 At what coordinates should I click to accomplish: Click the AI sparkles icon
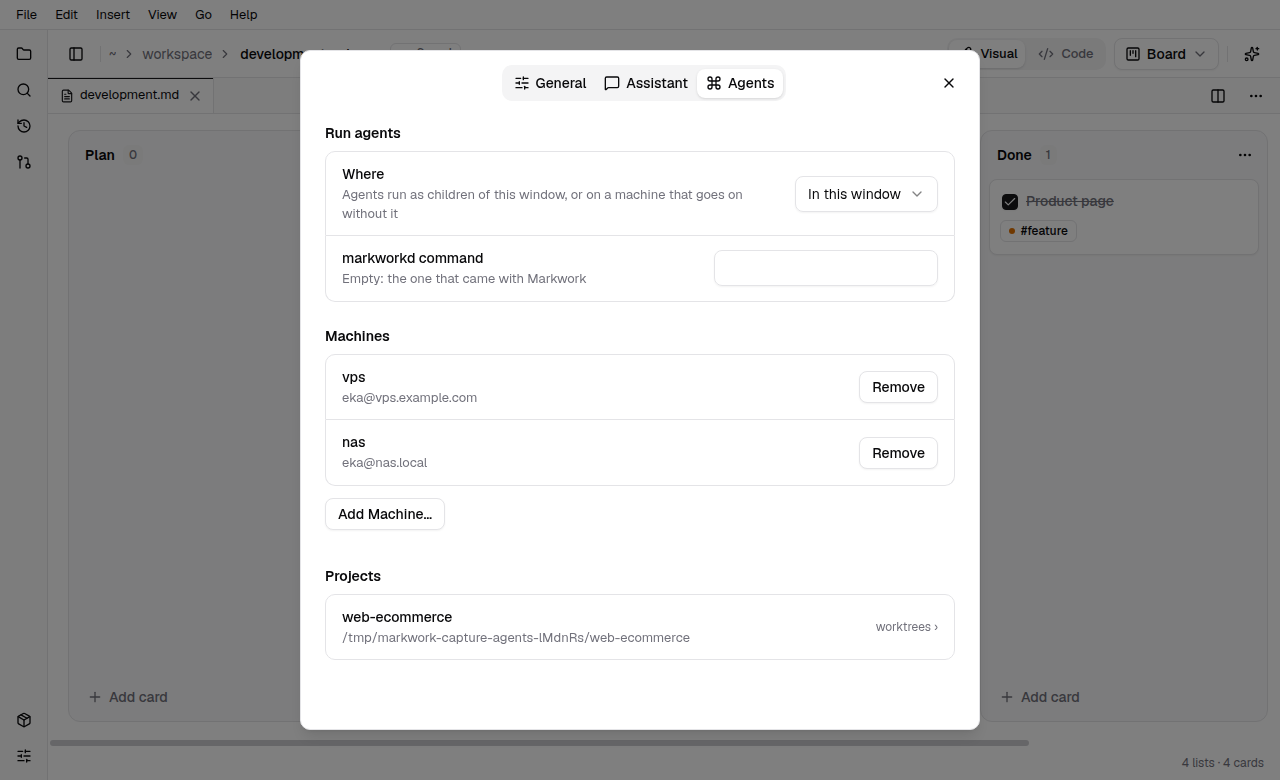coord(1251,54)
